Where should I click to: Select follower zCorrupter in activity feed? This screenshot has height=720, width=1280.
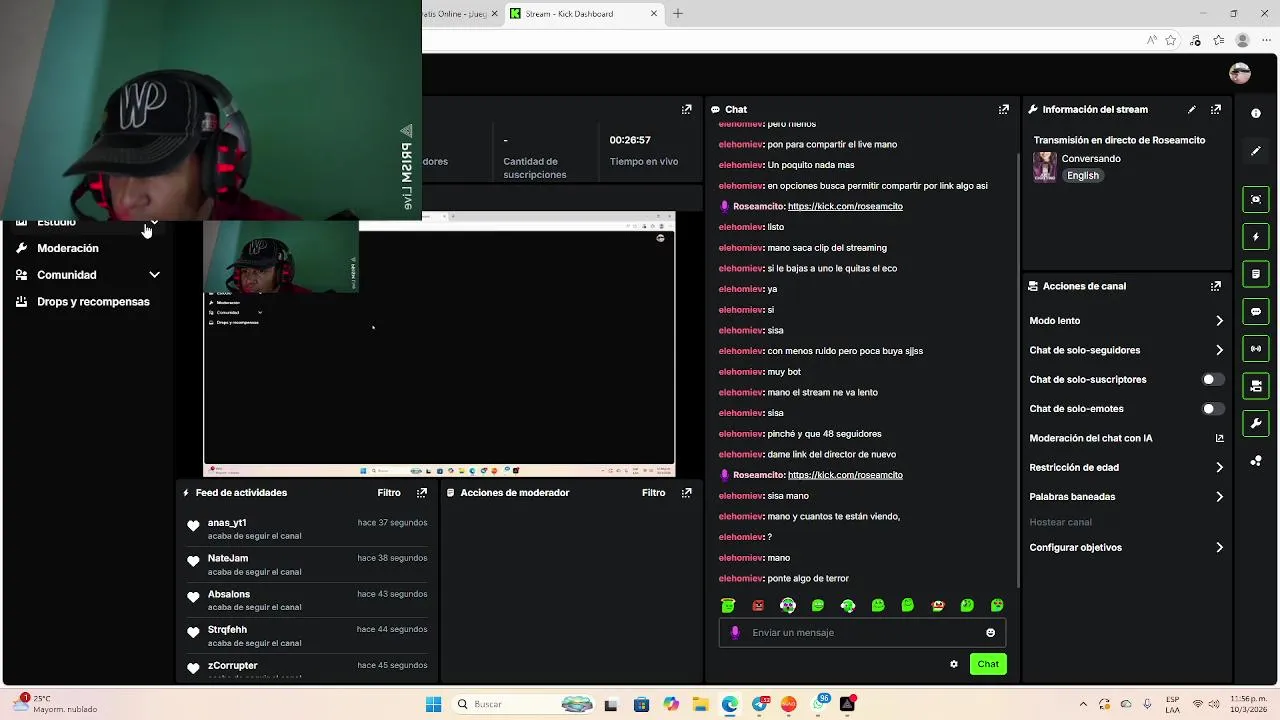click(233, 666)
